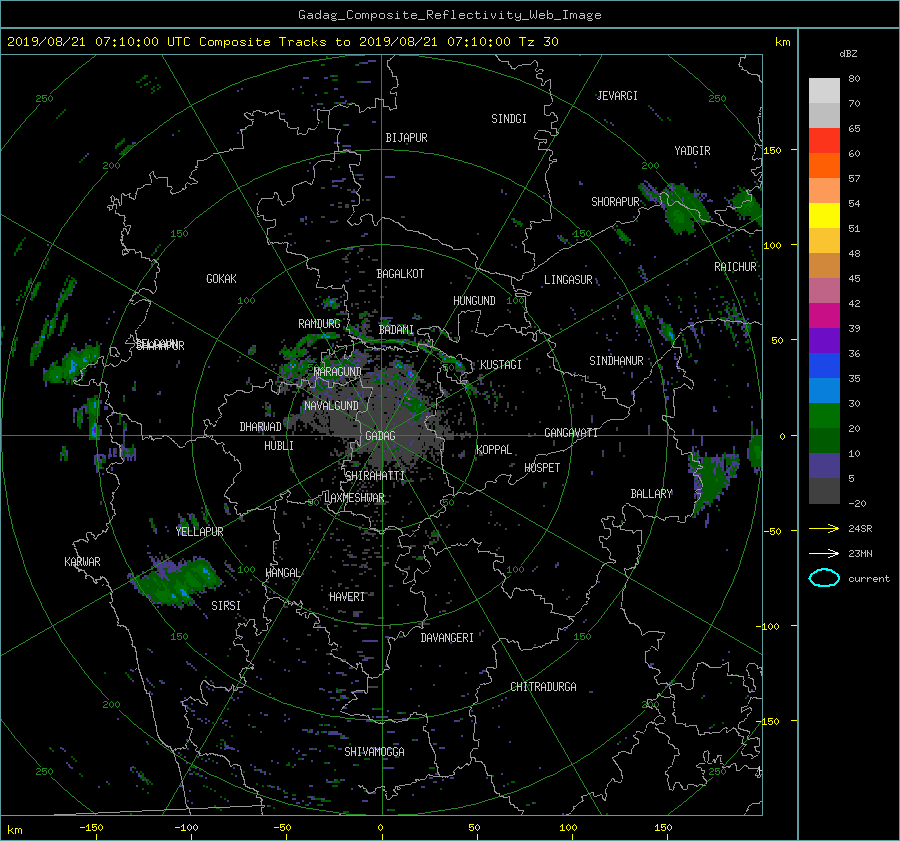This screenshot has height=841, width=900.
Task: Pick the blue 36 dBZ color swatch
Action: (x=824, y=365)
